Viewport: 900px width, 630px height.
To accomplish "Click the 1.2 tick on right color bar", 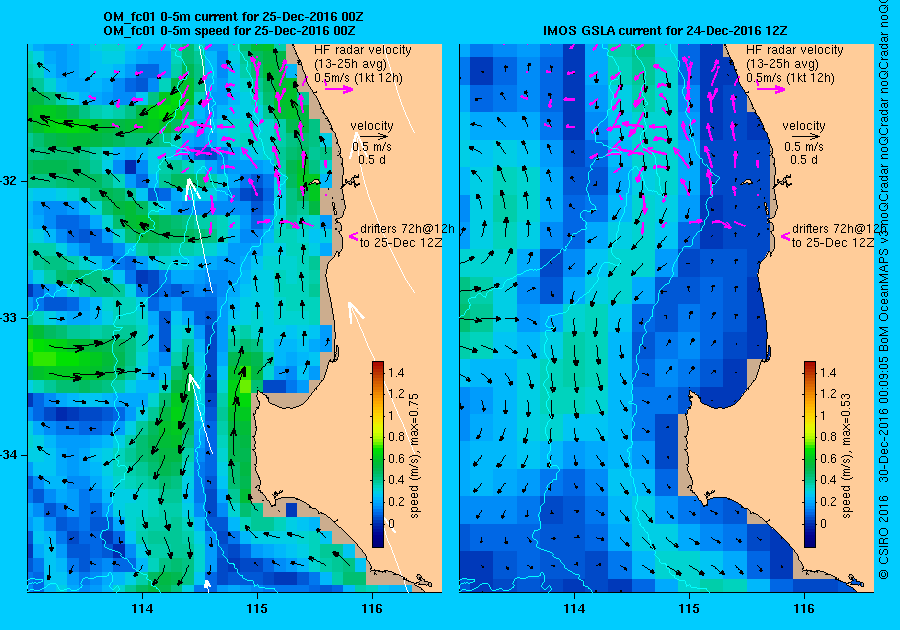I will tap(828, 394).
